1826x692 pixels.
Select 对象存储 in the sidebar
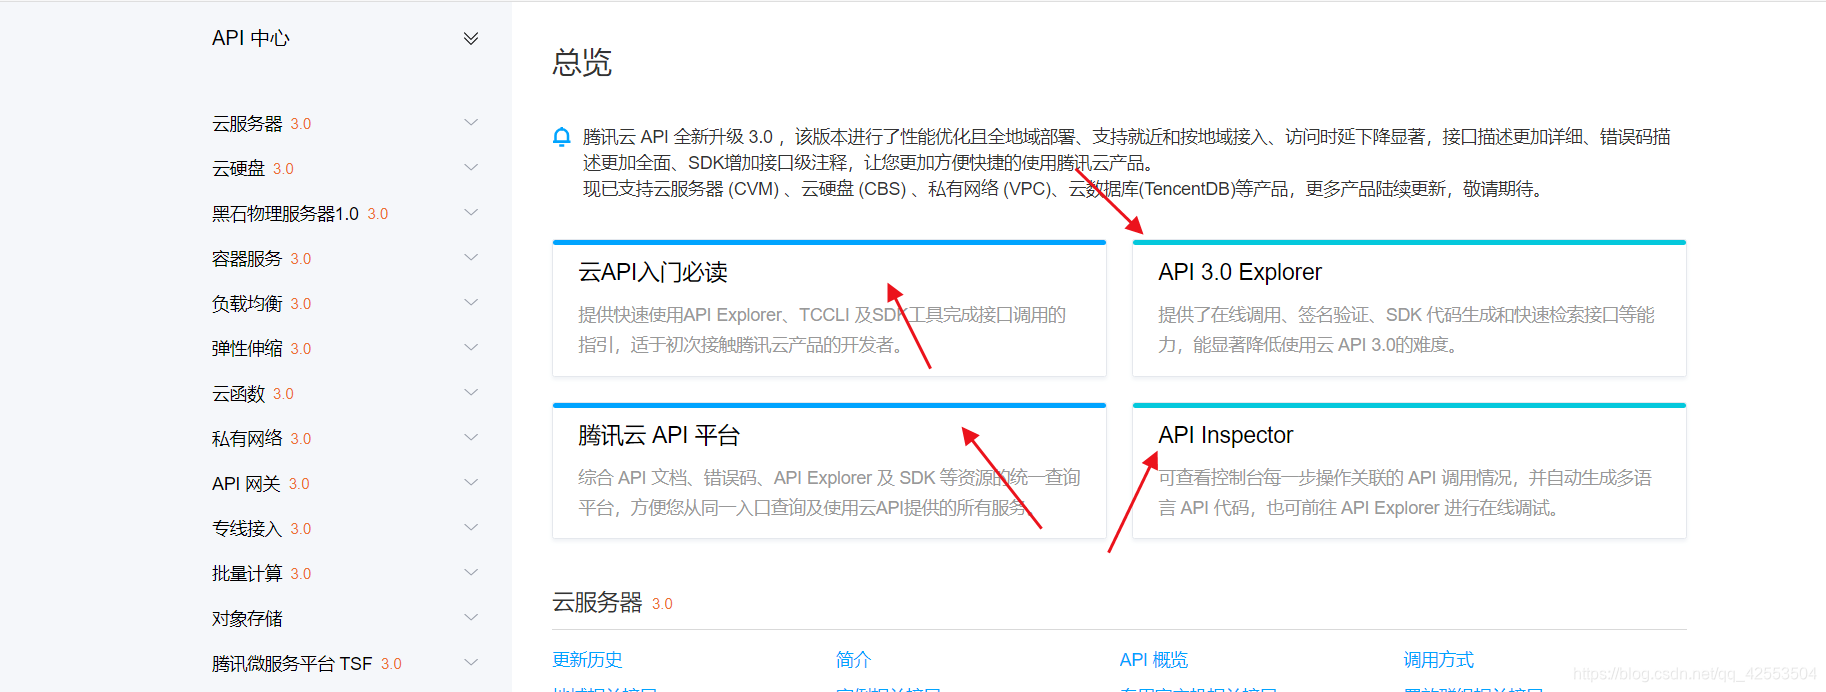[247, 619]
